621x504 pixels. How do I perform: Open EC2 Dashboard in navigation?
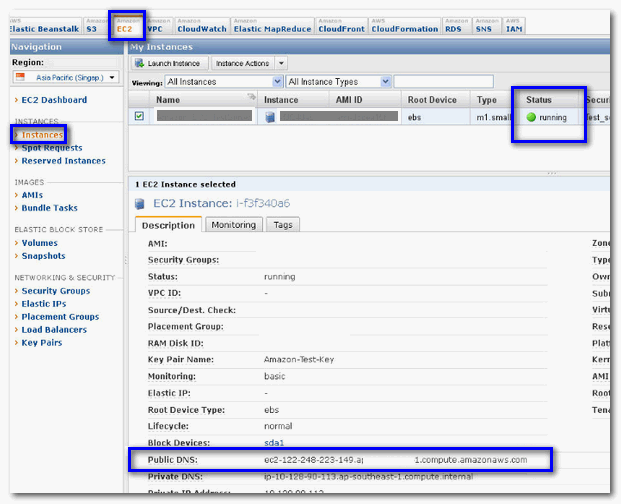54,100
